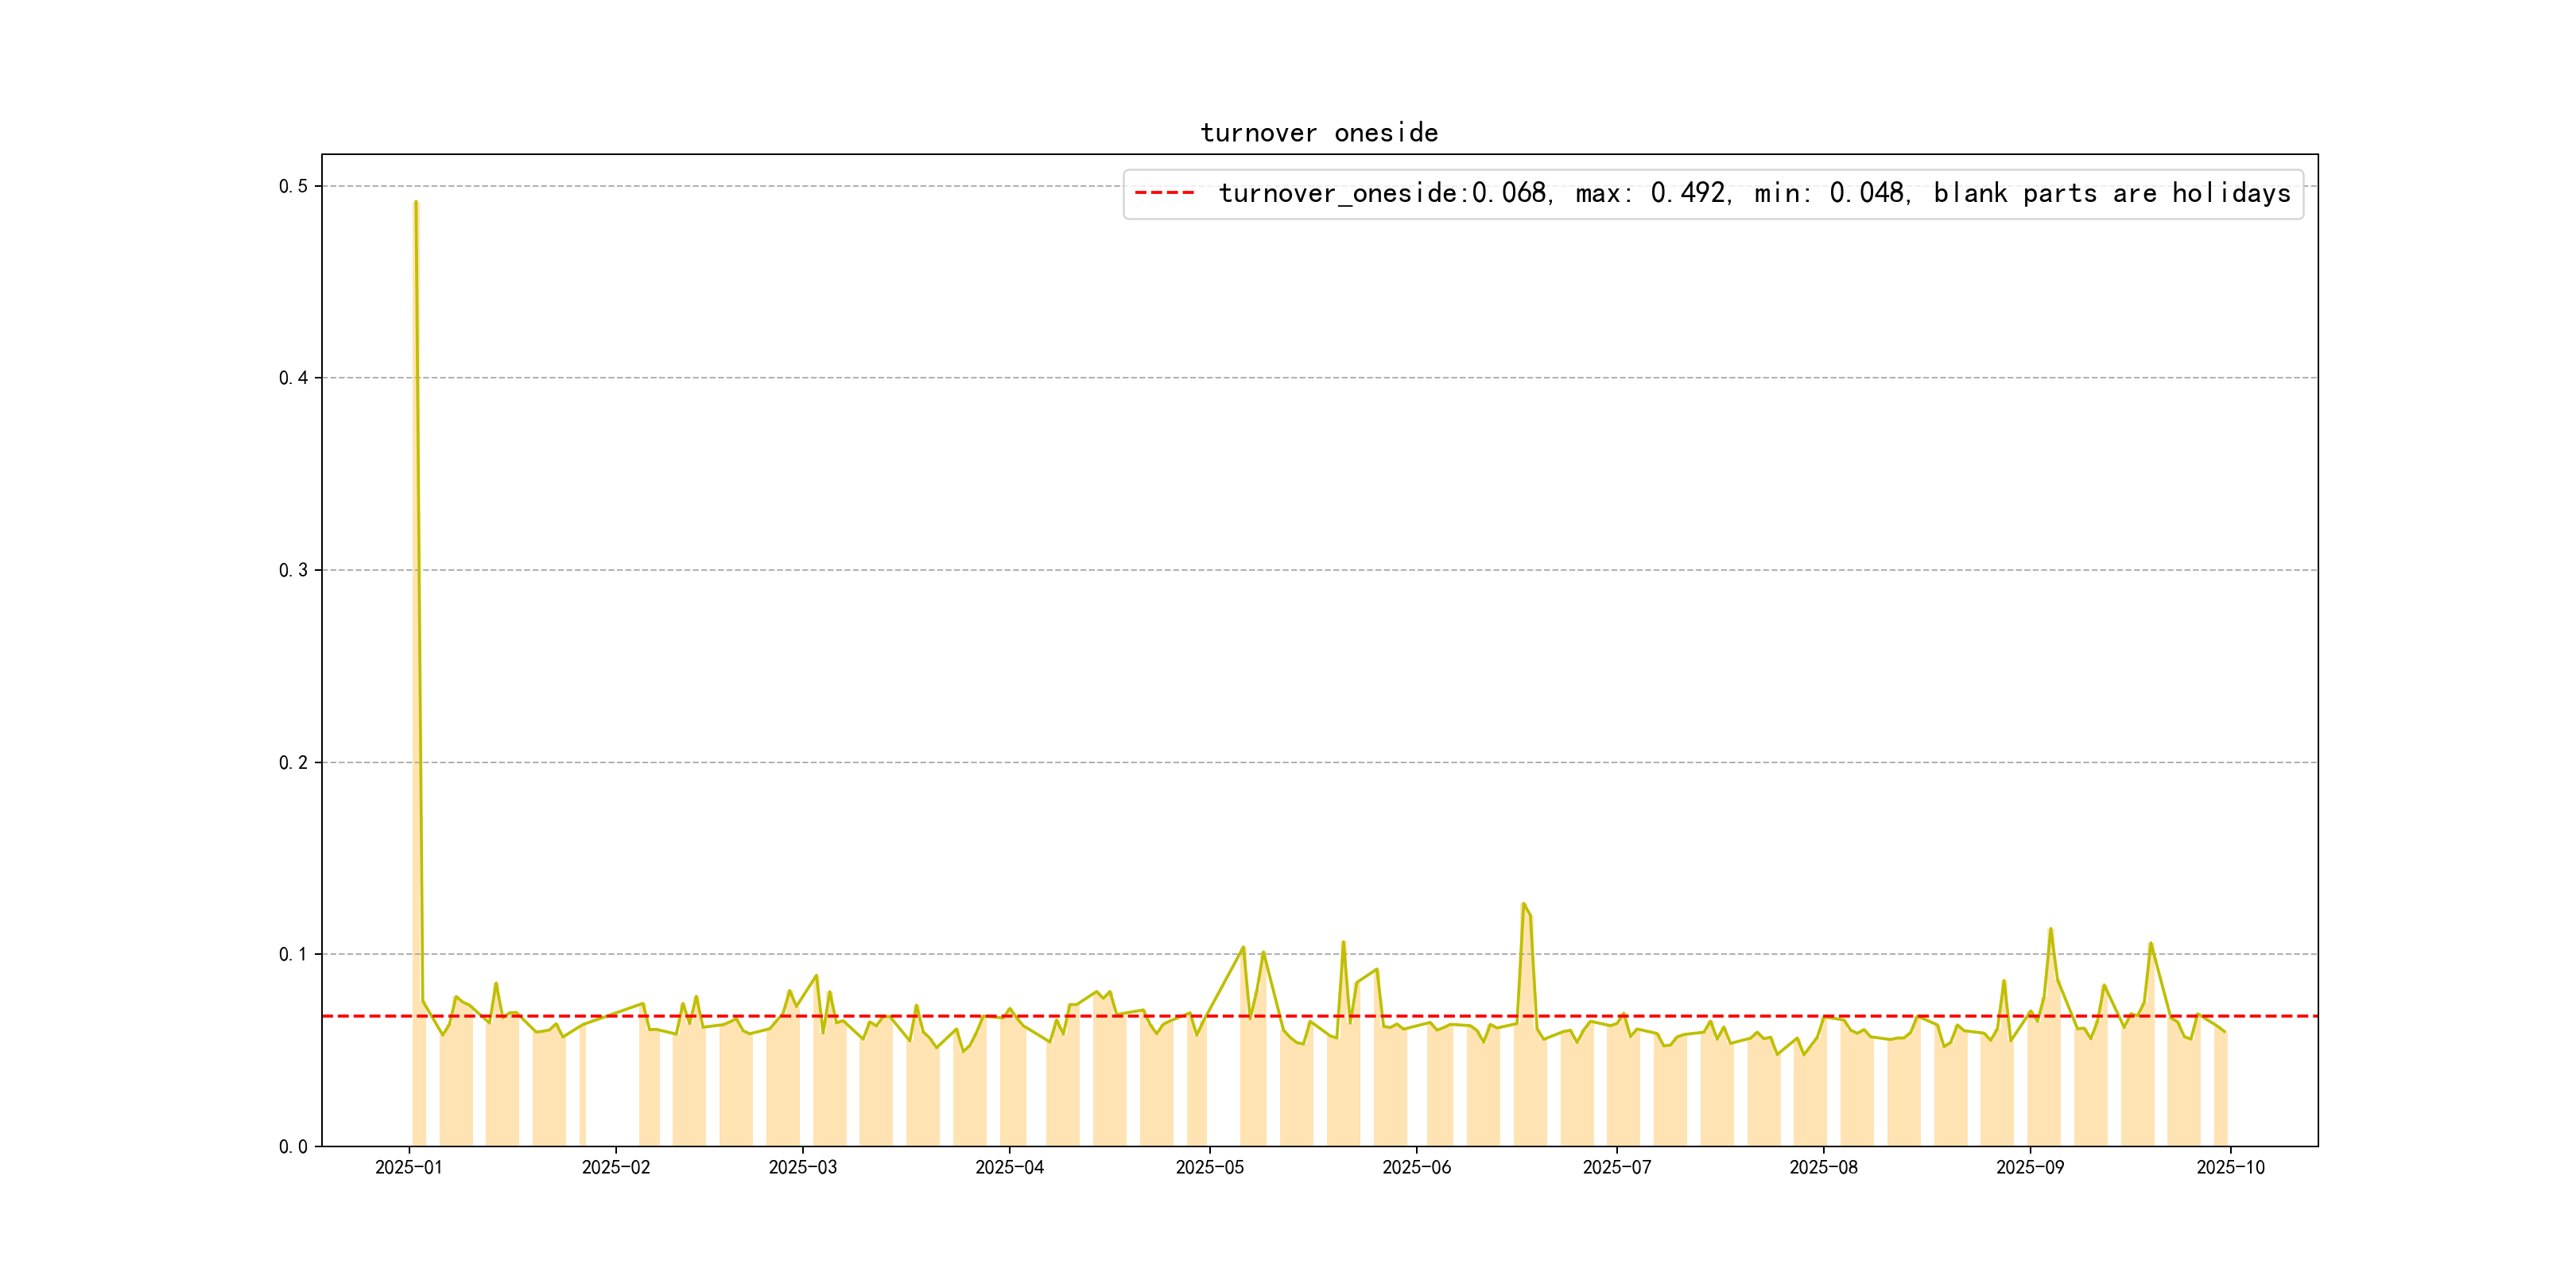Click the 0.2 y-axis tick label

[293, 762]
